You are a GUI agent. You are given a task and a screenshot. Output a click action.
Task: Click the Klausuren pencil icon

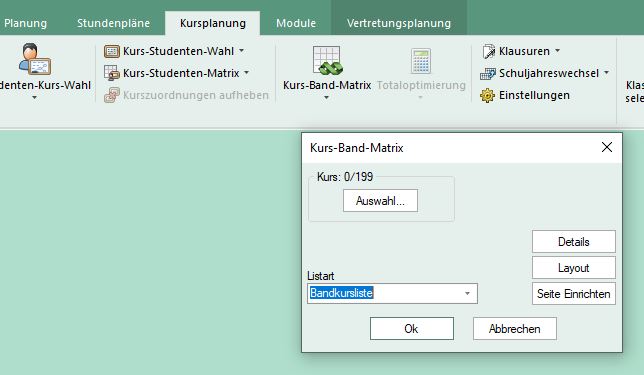point(488,51)
